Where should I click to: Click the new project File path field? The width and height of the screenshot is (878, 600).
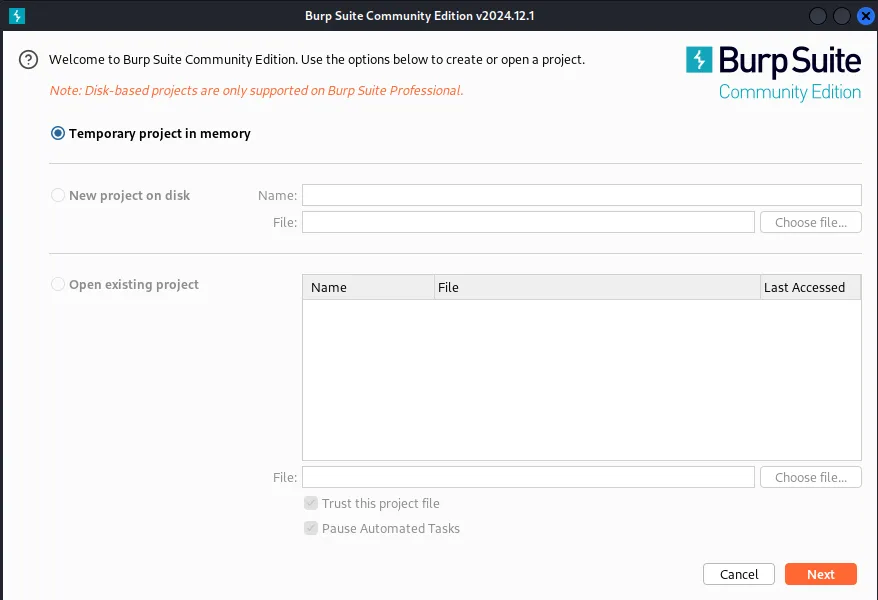528,222
